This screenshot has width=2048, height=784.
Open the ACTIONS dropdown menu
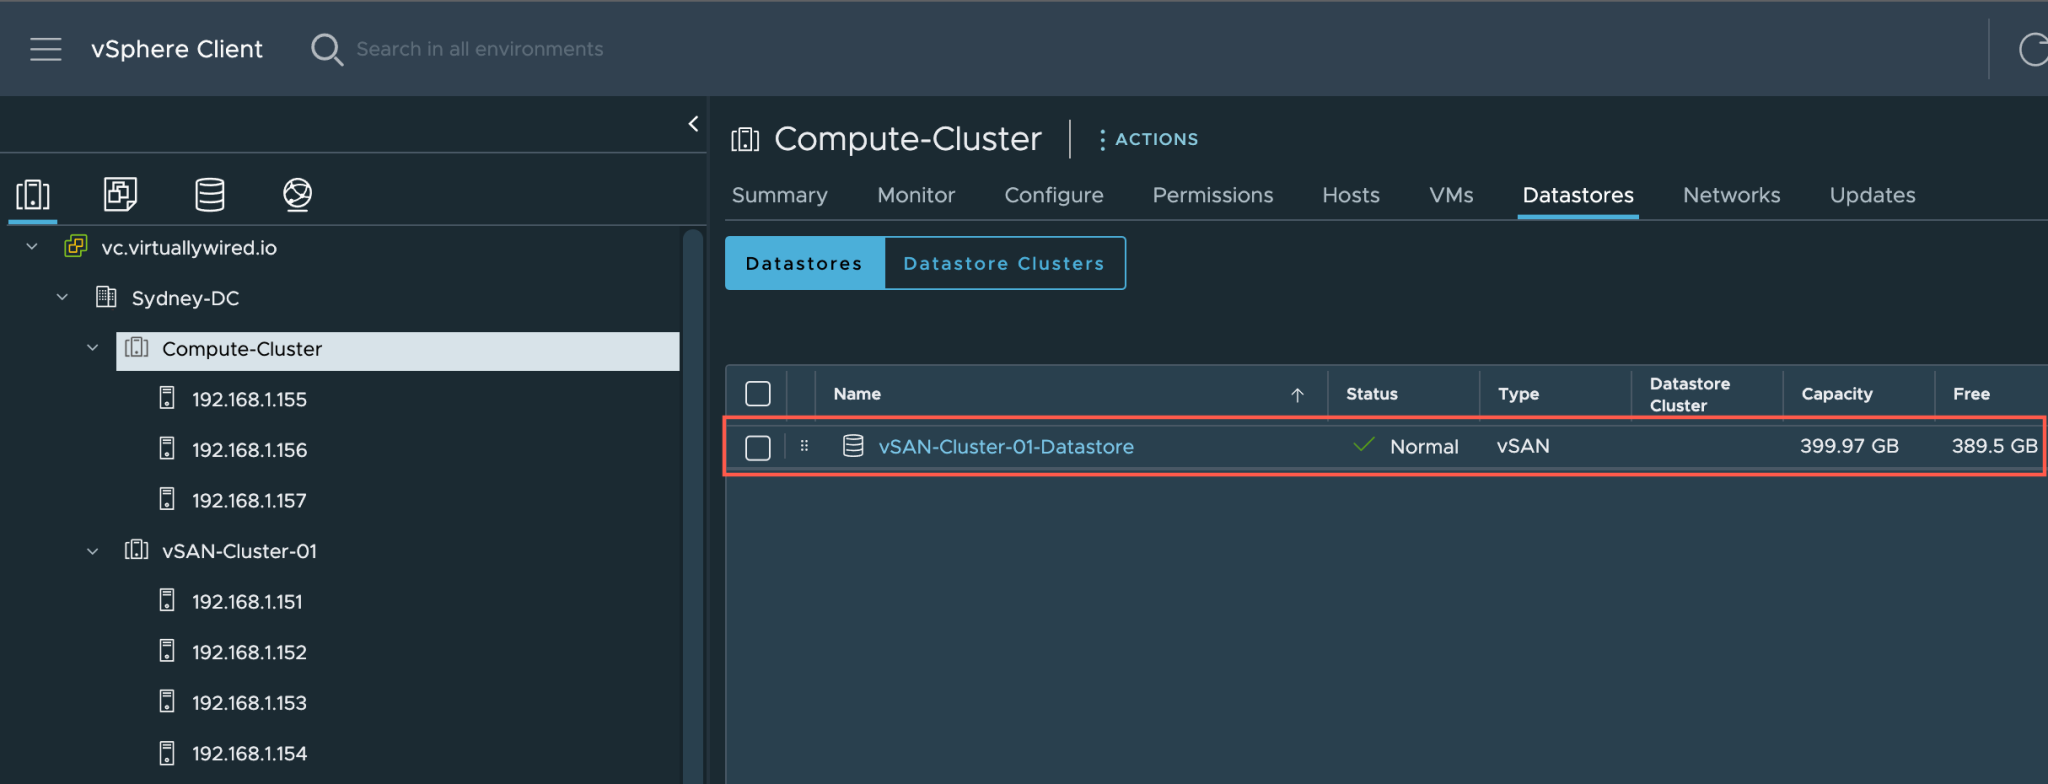tap(1148, 139)
